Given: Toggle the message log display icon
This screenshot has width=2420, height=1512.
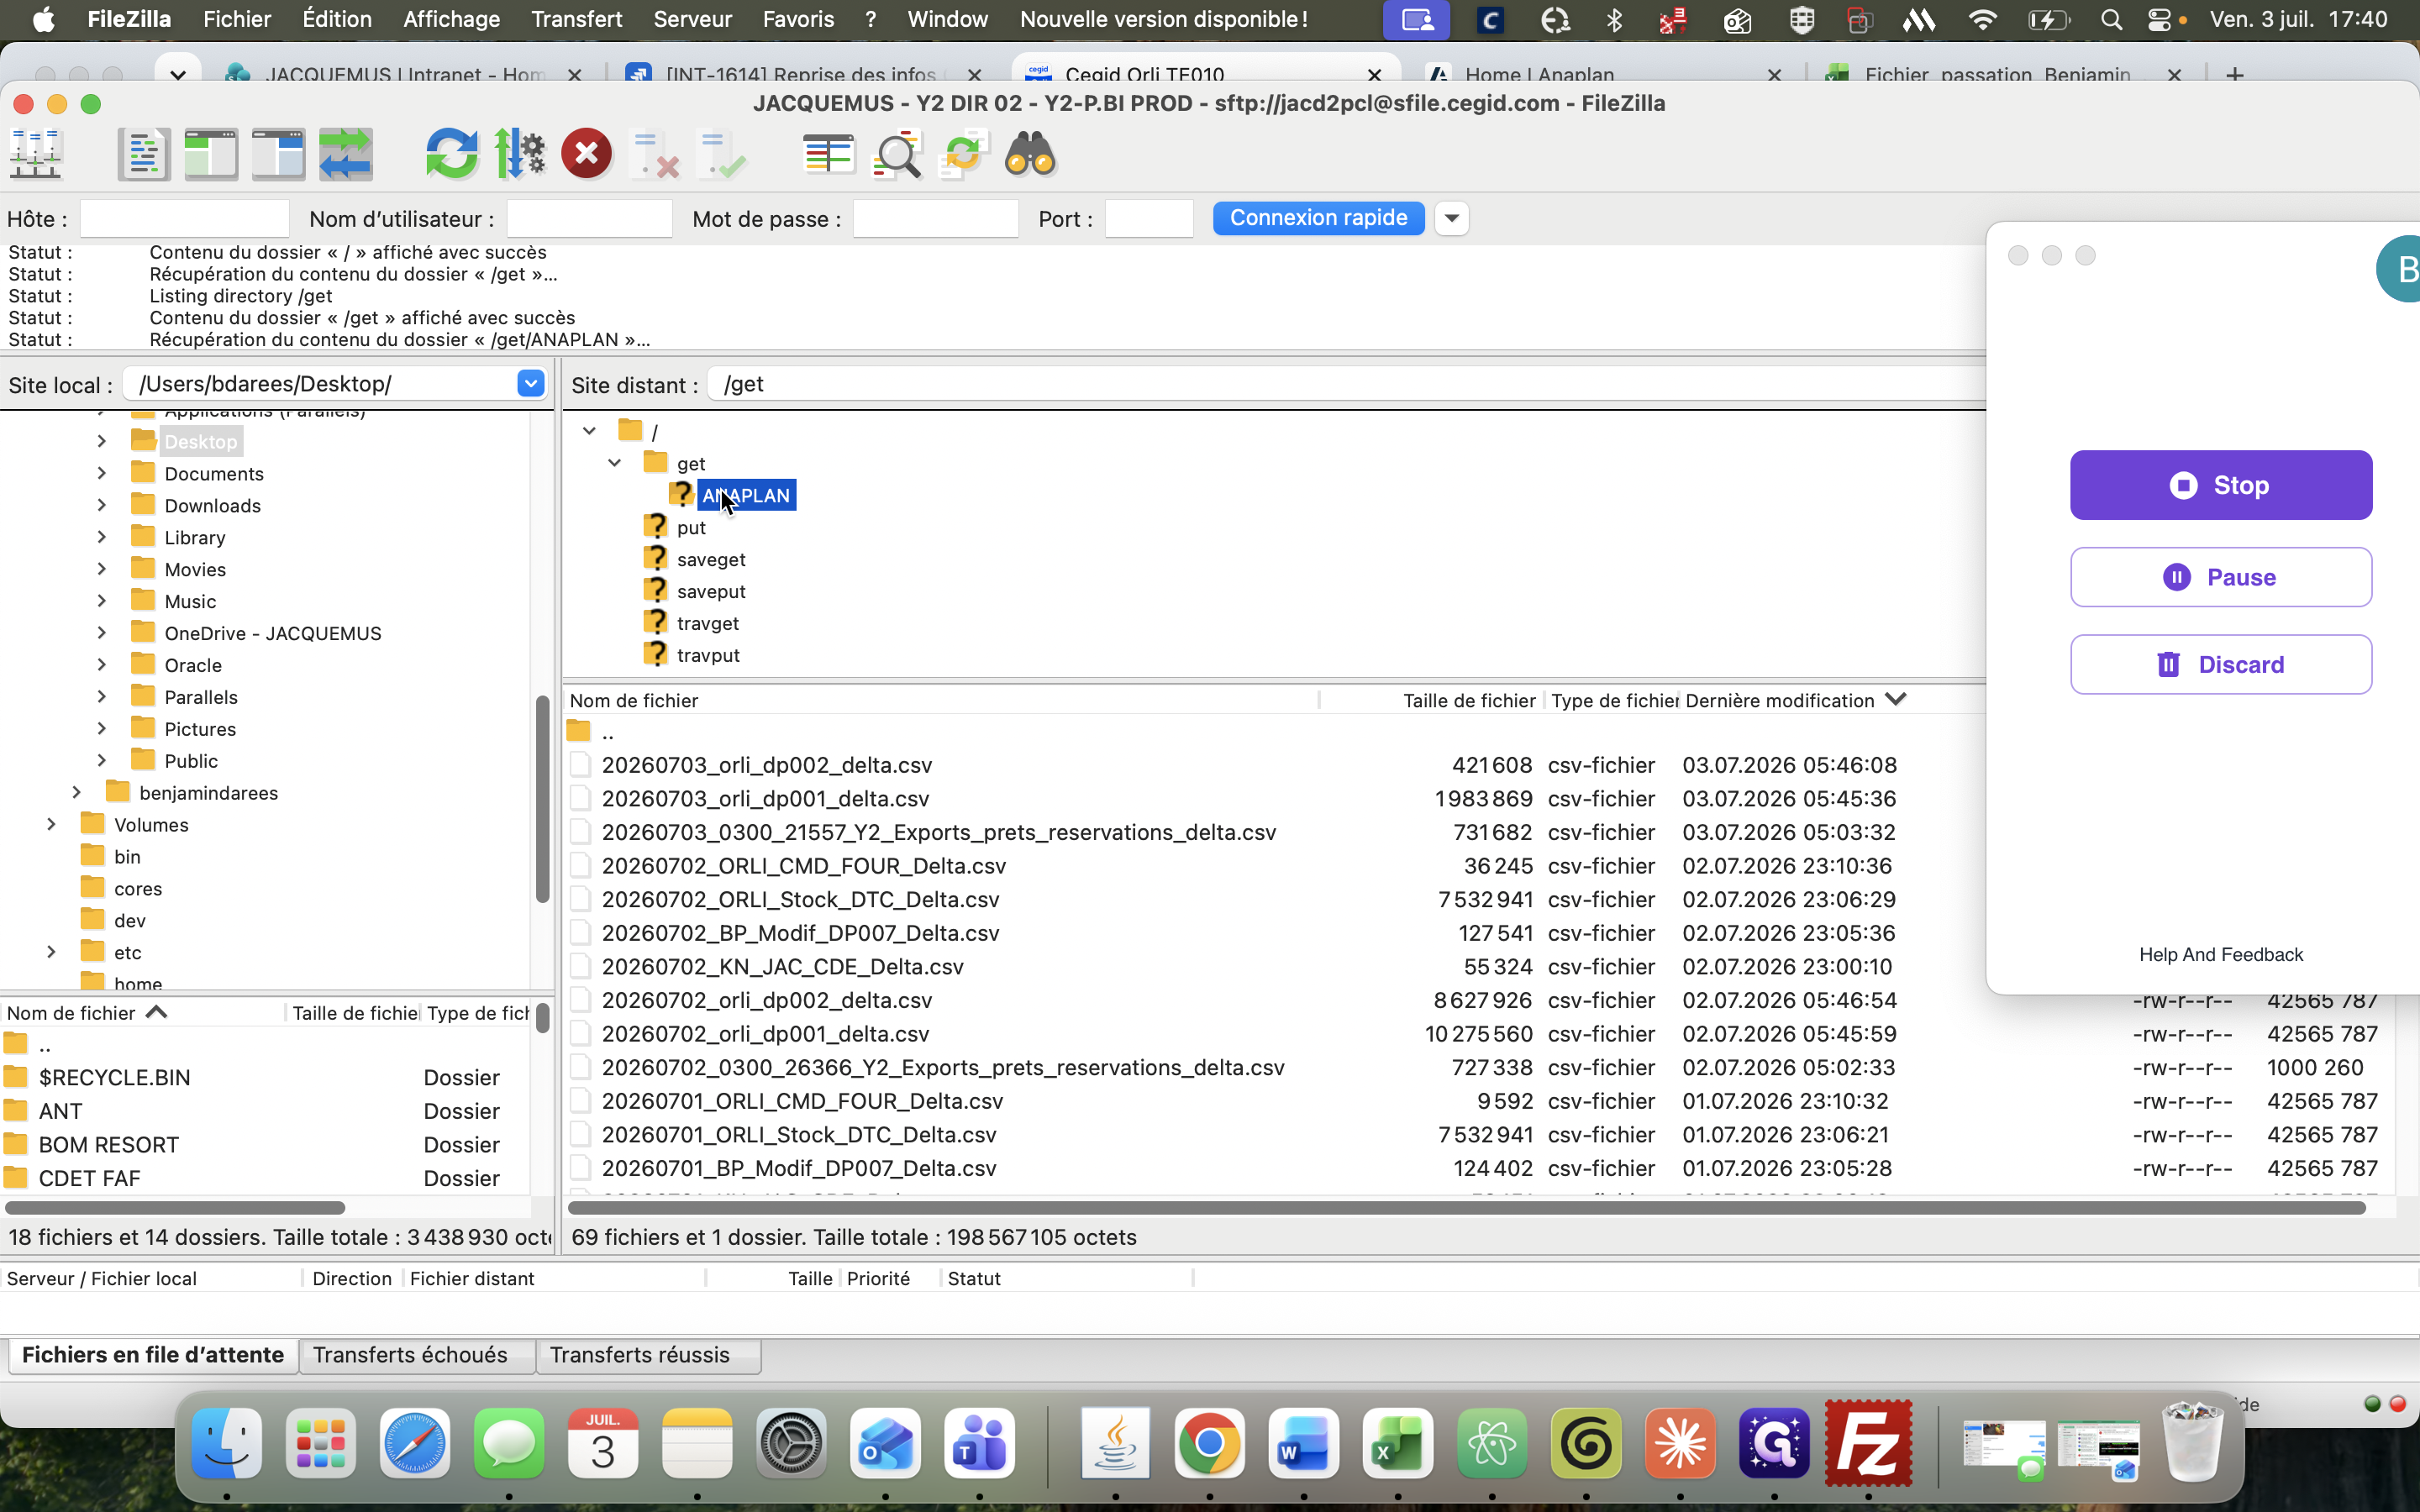Looking at the screenshot, I should (x=144, y=155).
